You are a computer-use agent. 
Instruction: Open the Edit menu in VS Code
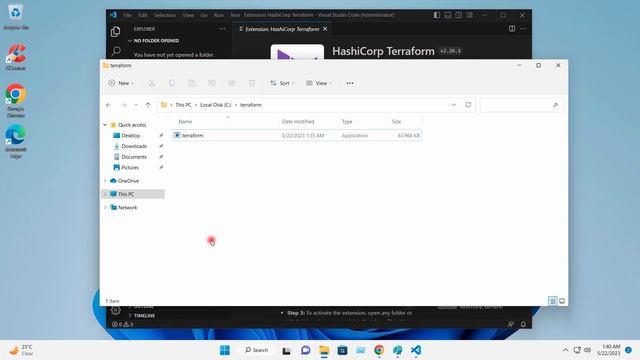click(x=142, y=15)
